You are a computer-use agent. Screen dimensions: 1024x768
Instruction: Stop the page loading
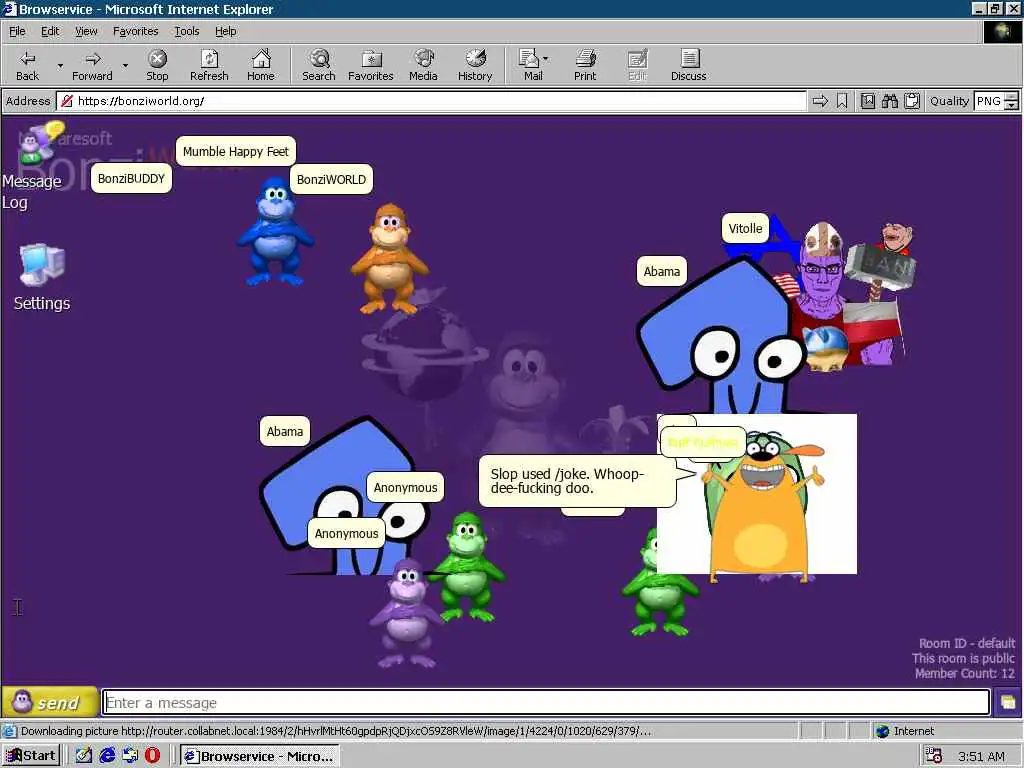157,65
